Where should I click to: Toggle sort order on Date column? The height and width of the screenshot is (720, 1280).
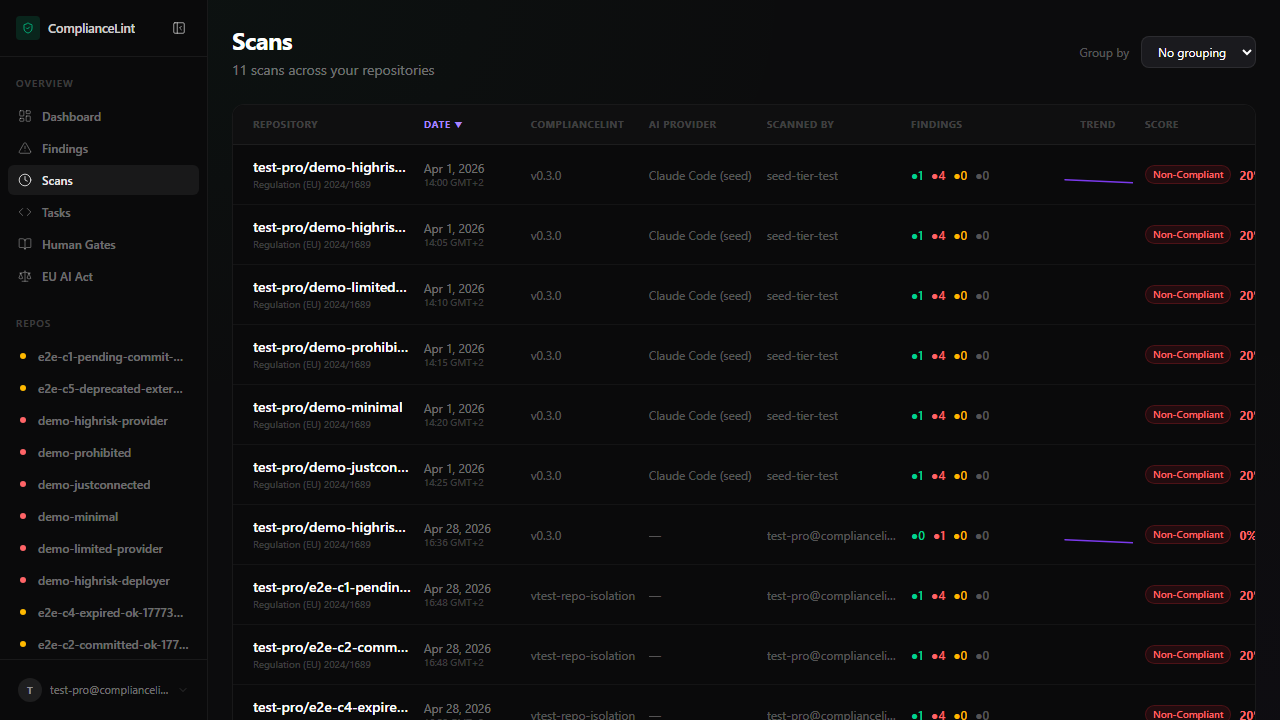coord(443,125)
